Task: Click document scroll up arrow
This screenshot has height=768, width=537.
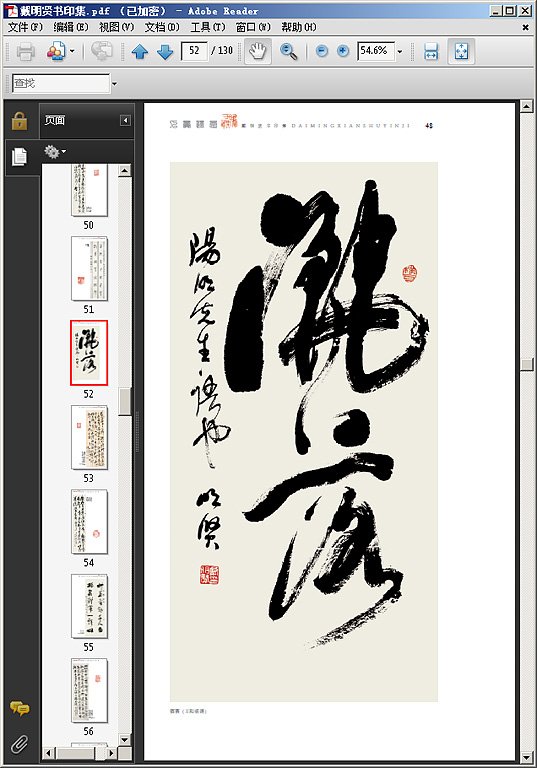Action: (x=526, y=106)
